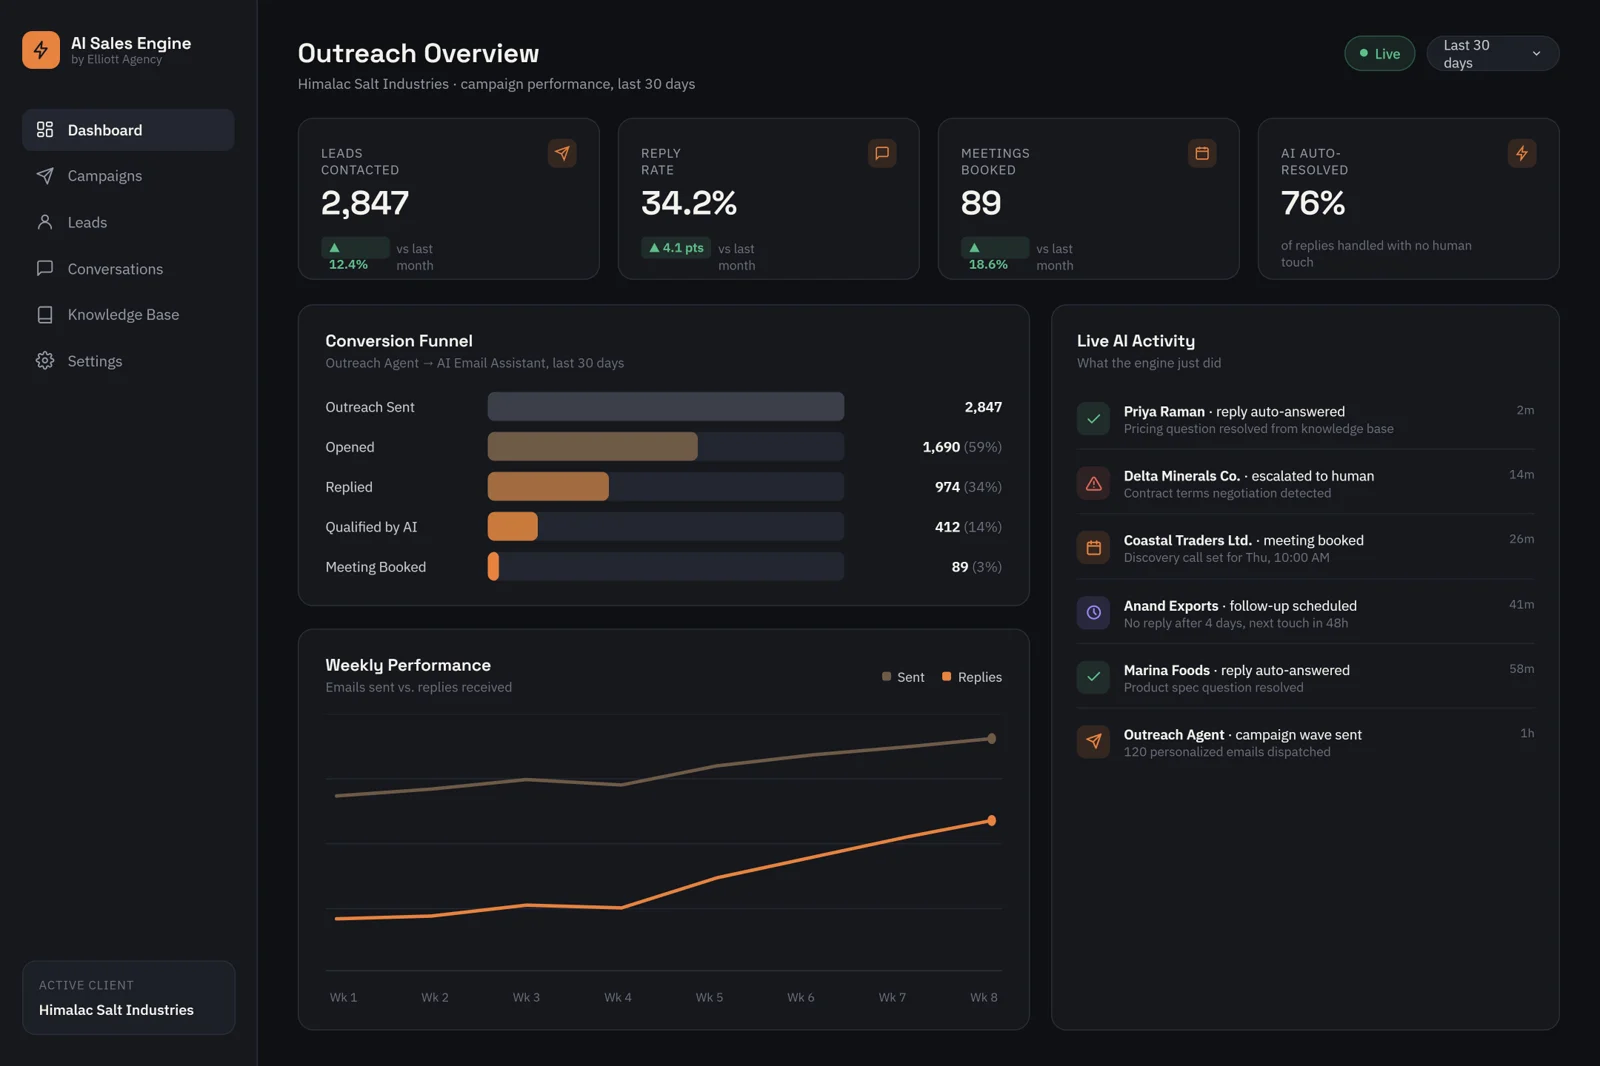The width and height of the screenshot is (1600, 1066).
Task: Click the 12.4% change badge
Action: tap(355, 256)
